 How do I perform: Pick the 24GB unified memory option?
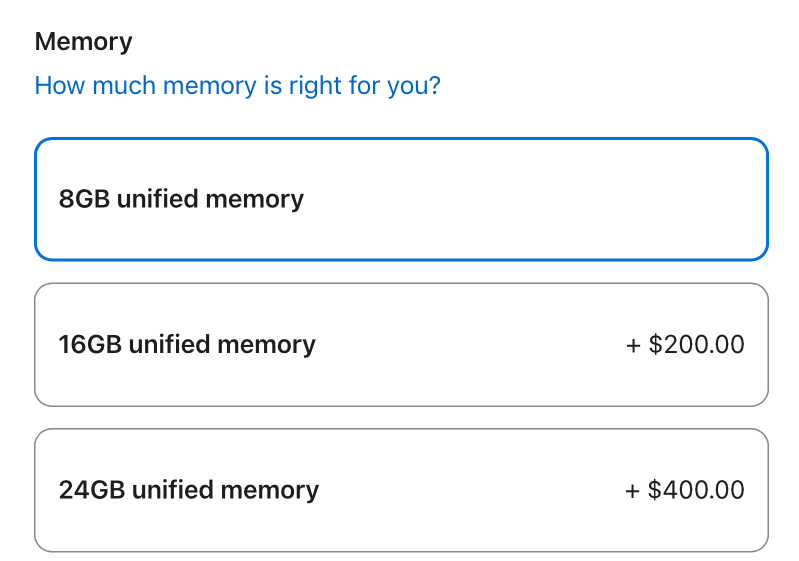[401, 490]
